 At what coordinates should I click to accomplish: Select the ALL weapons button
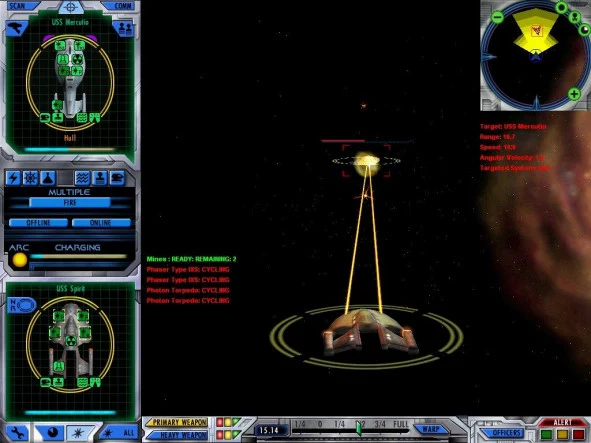pyautogui.click(x=119, y=432)
